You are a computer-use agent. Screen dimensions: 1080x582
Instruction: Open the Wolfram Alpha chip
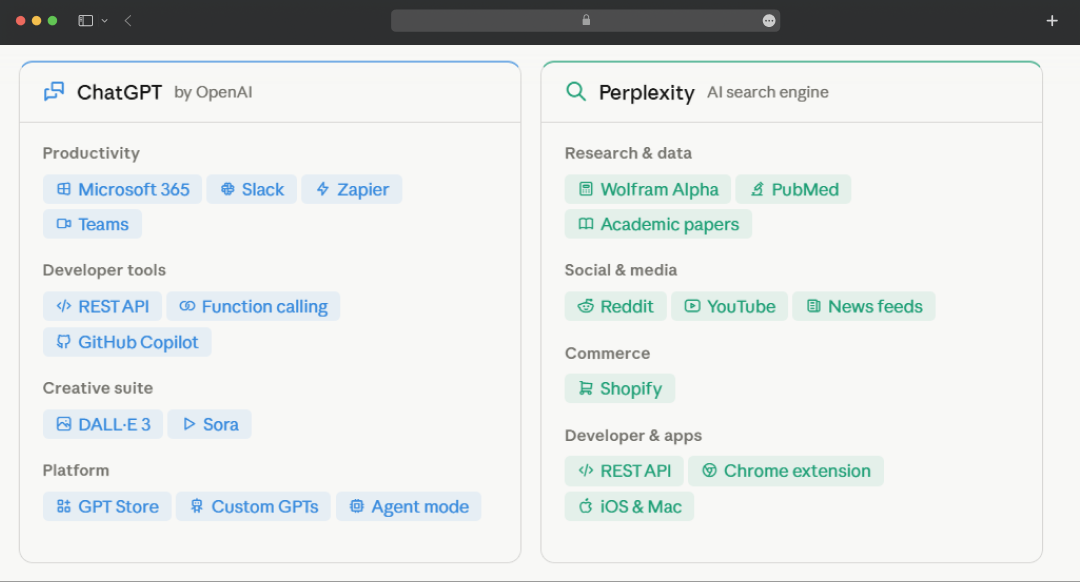tap(648, 189)
